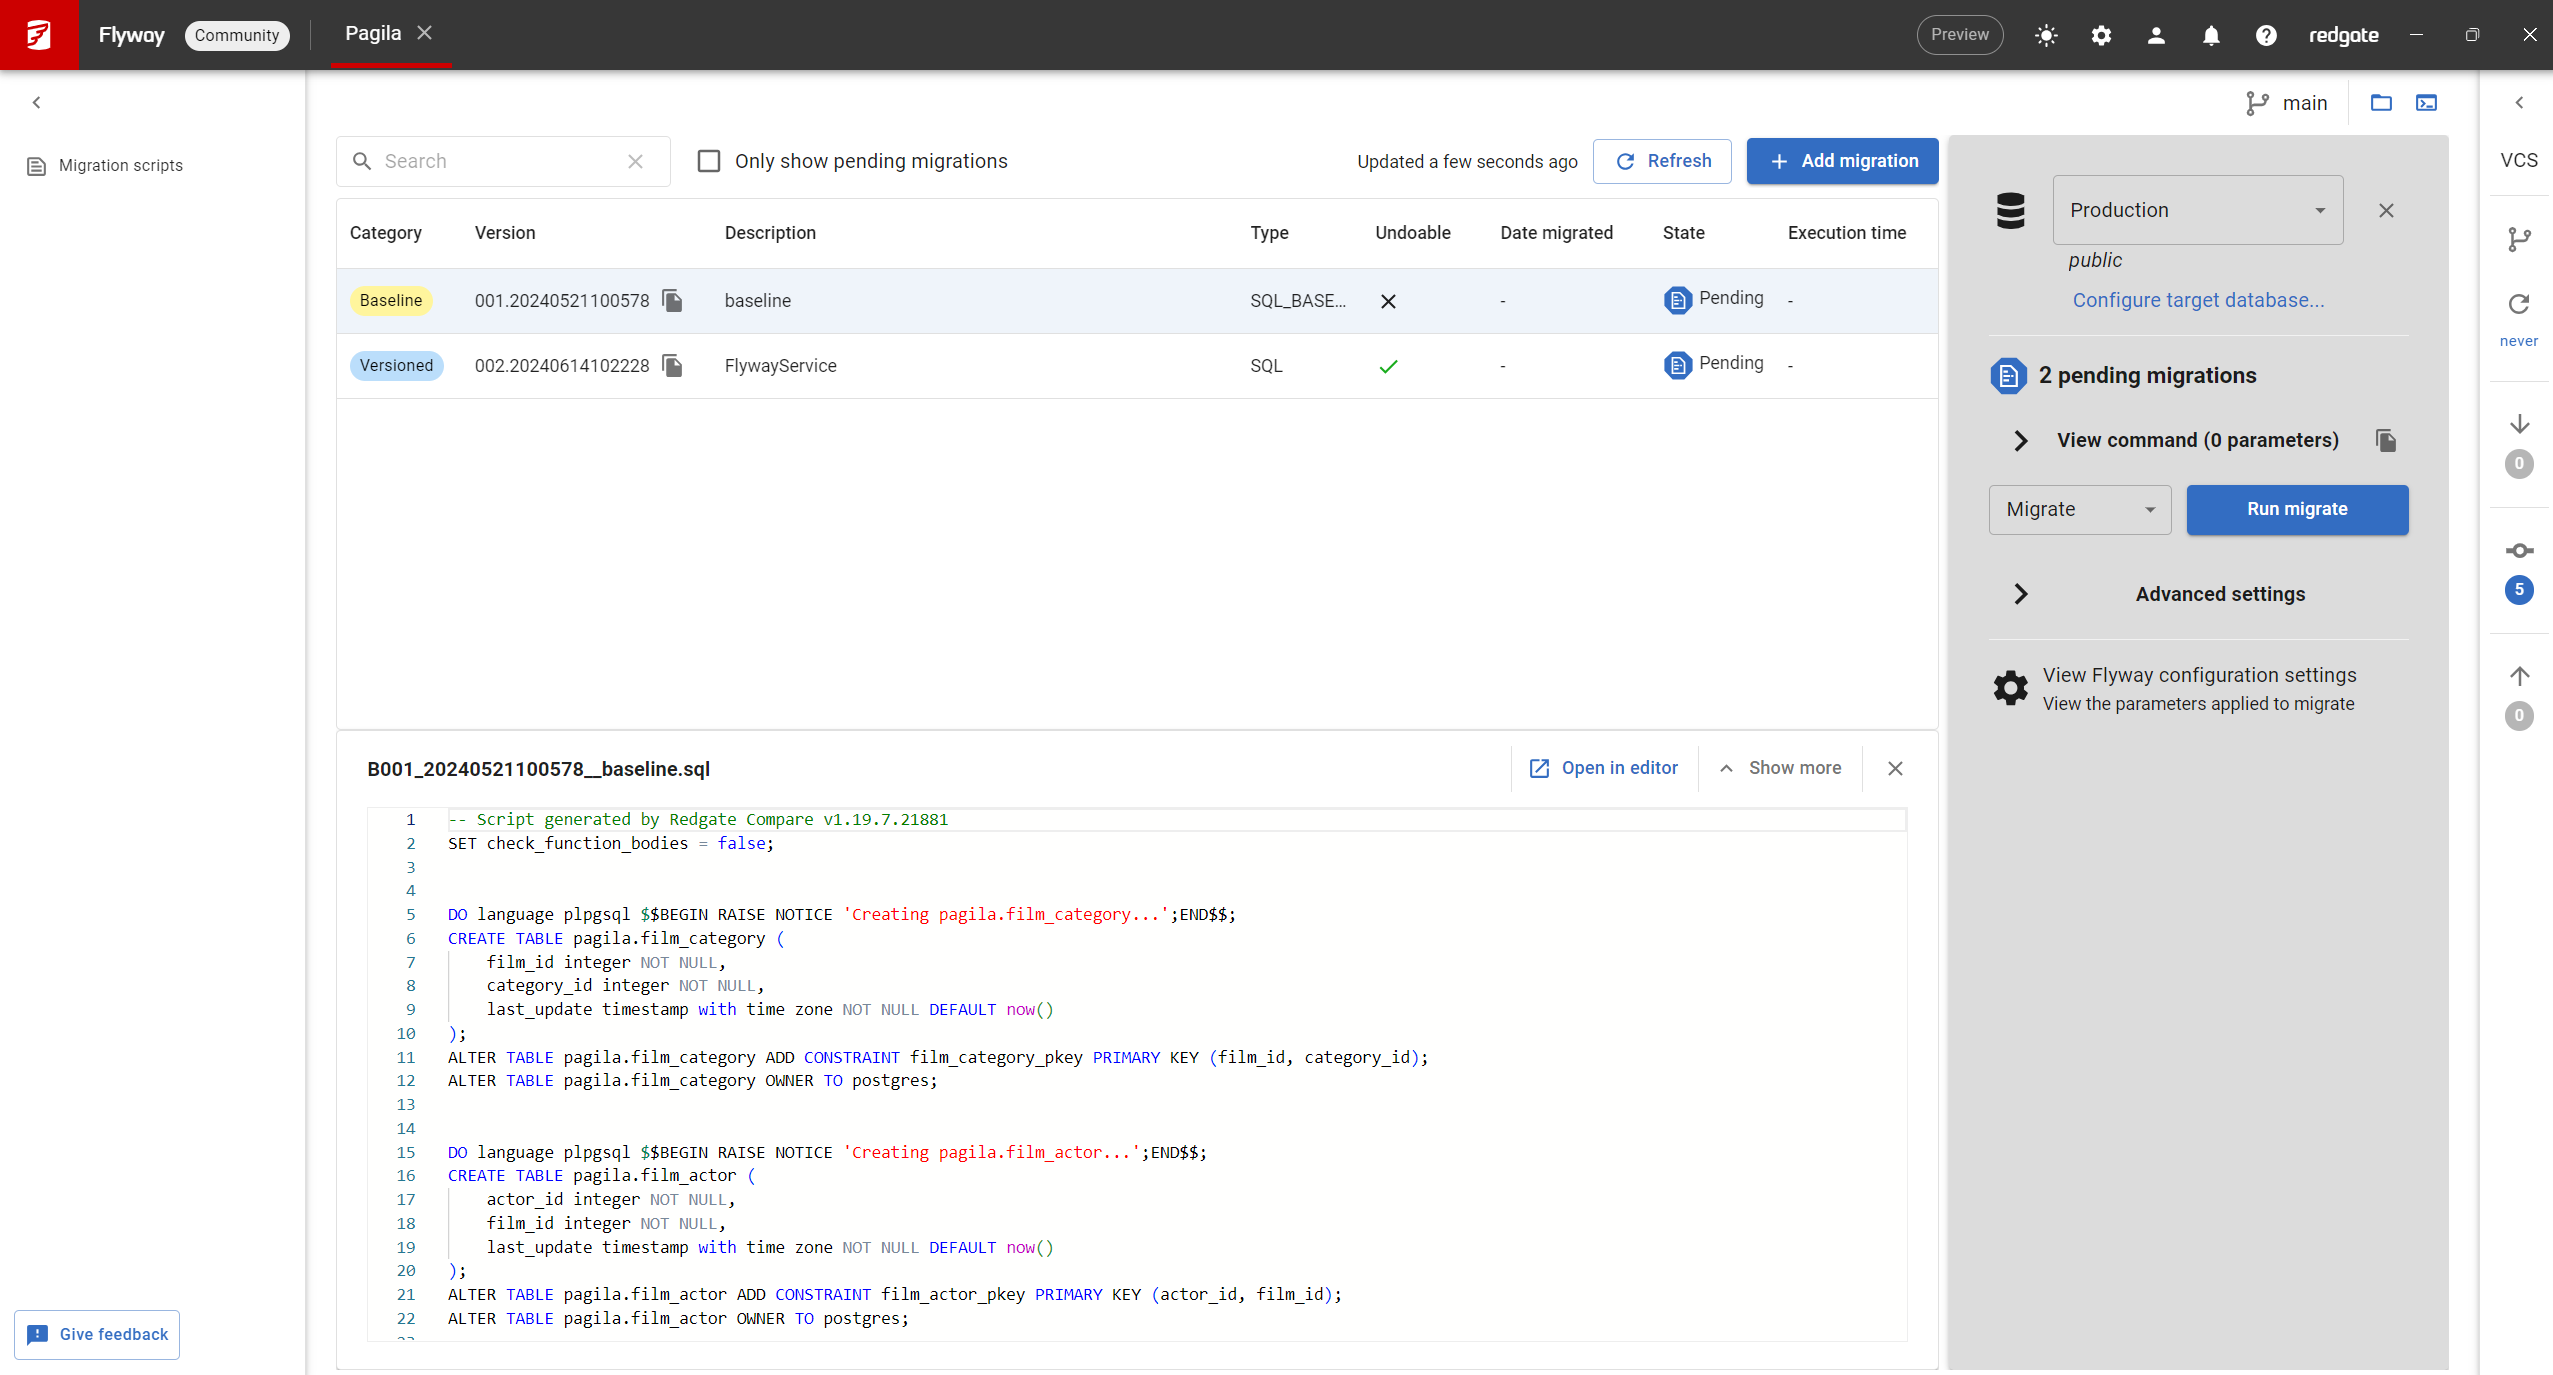
Task: Toggle the light/dark theme sun icon
Action: click(2045, 35)
